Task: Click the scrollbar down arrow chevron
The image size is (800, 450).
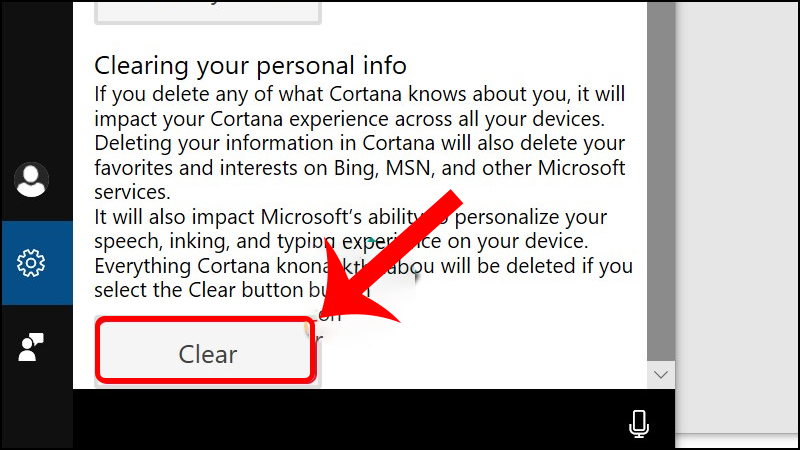Action: 661,375
